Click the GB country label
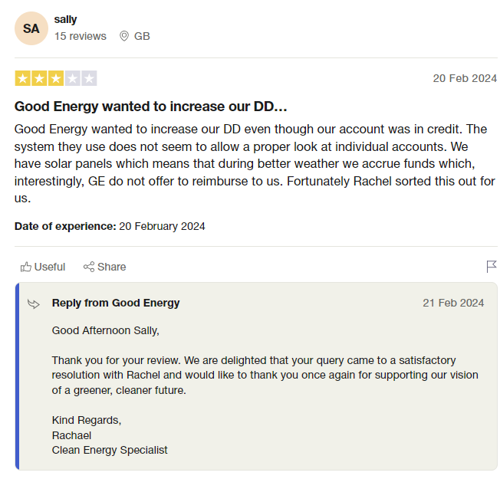 tap(142, 36)
